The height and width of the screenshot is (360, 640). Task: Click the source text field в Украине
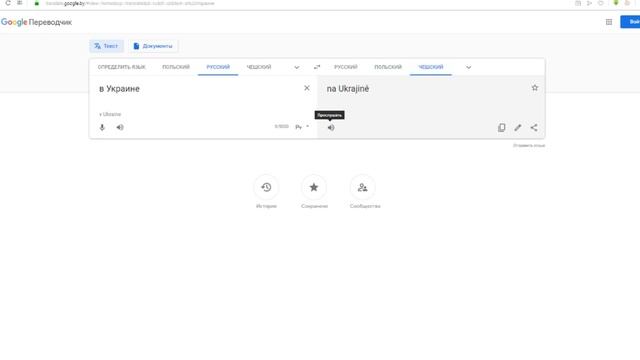pyautogui.click(x=119, y=89)
